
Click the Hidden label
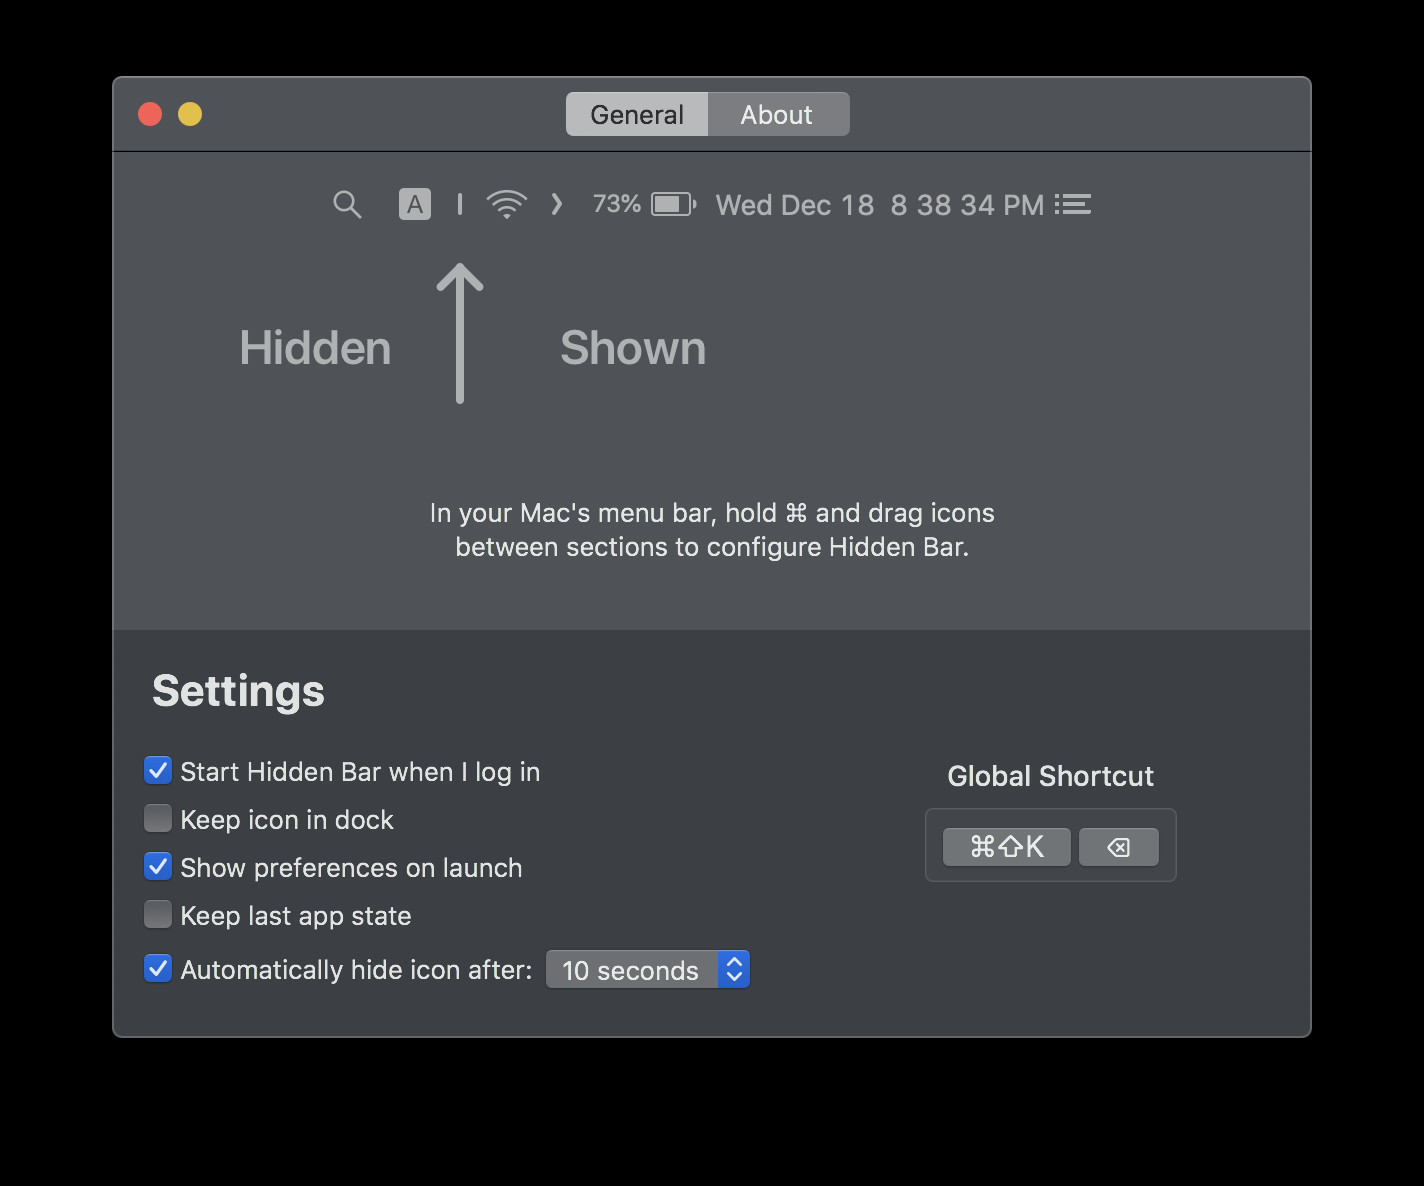point(315,348)
